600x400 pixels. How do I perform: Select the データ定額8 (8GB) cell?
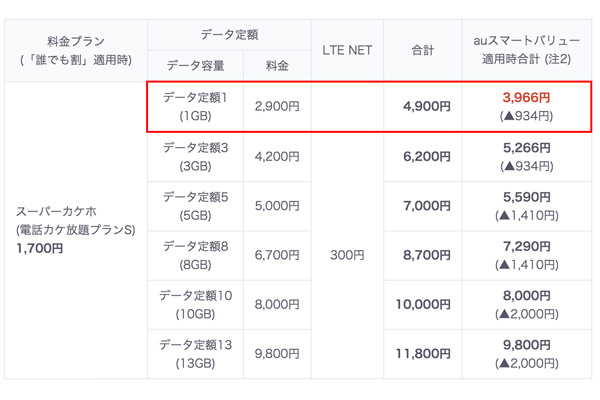195,255
